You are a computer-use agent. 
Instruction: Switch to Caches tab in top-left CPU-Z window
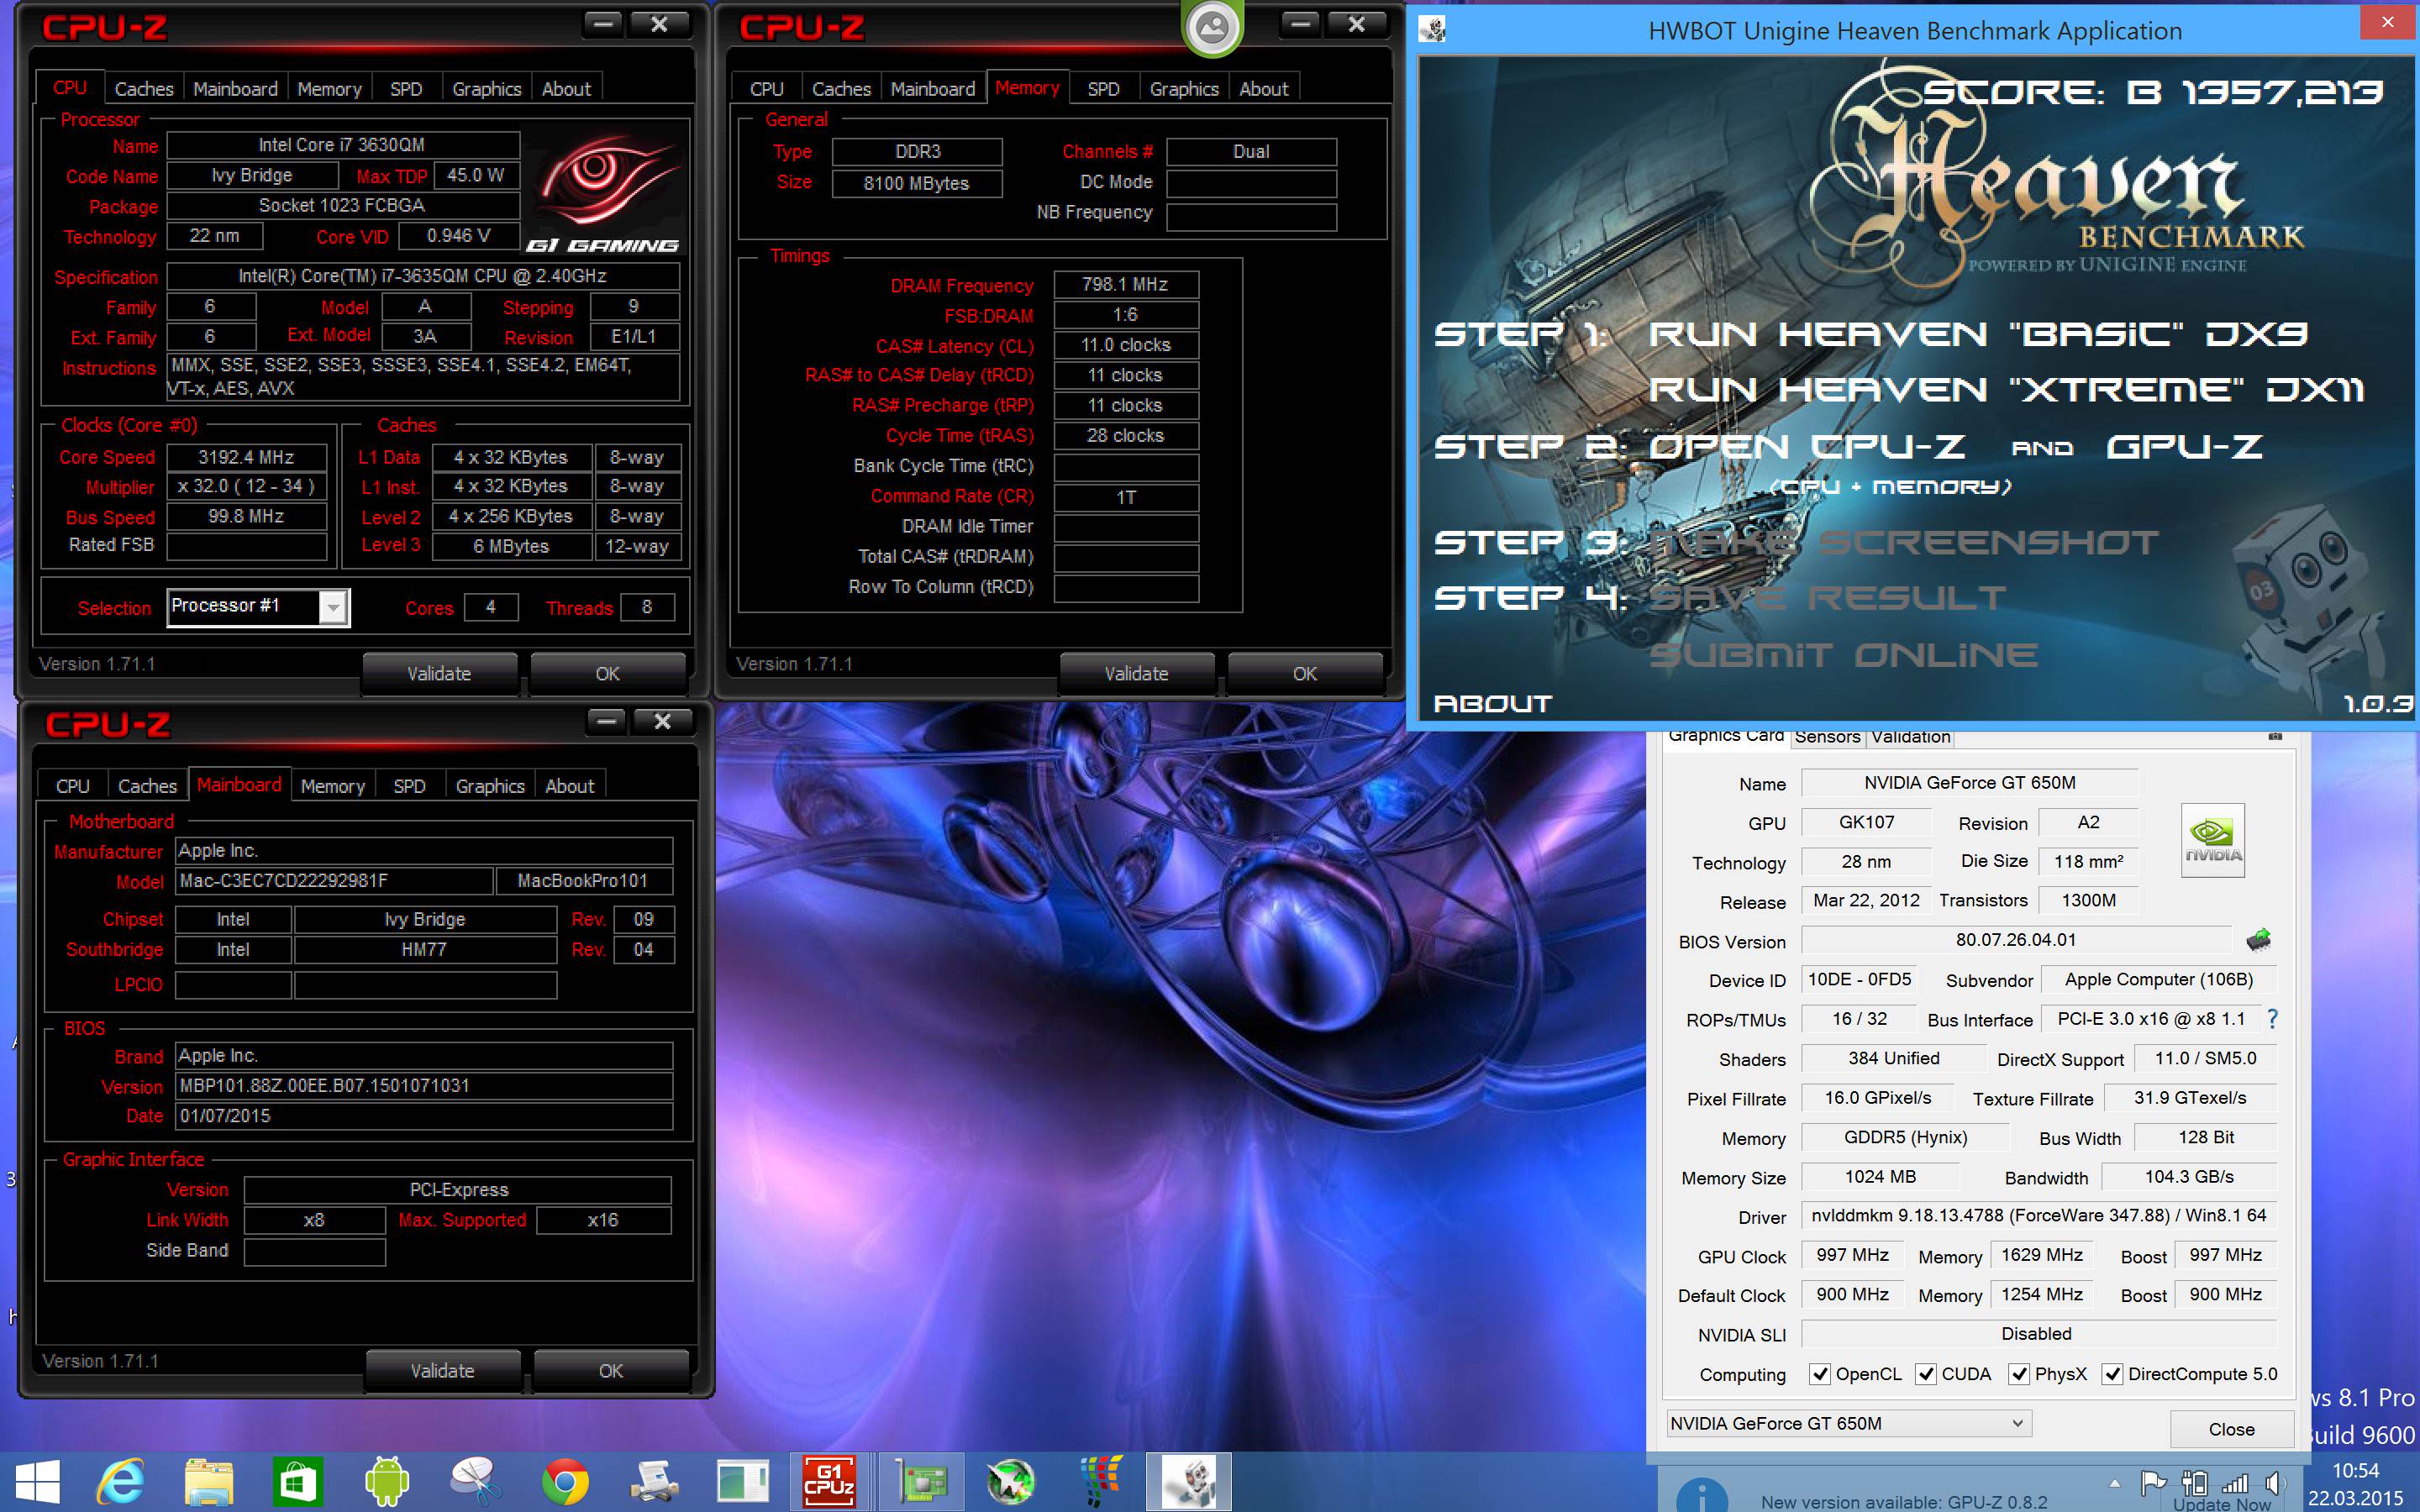(x=144, y=89)
